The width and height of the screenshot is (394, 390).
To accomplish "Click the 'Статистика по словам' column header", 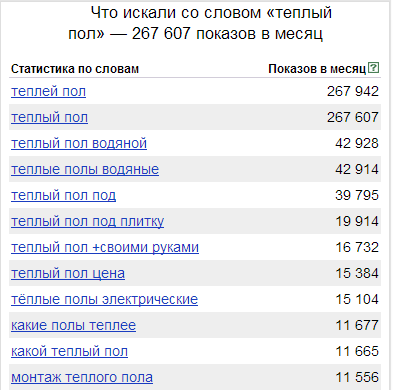I will [x=75, y=69].
